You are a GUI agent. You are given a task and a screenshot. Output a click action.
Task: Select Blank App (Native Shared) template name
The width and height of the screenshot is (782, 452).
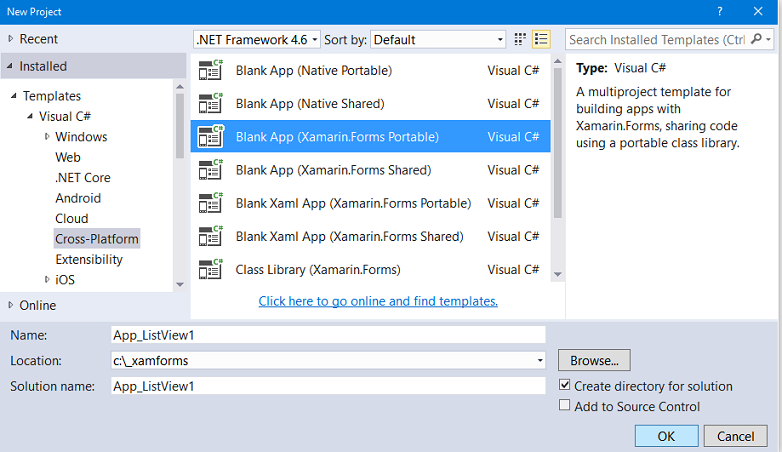click(310, 103)
